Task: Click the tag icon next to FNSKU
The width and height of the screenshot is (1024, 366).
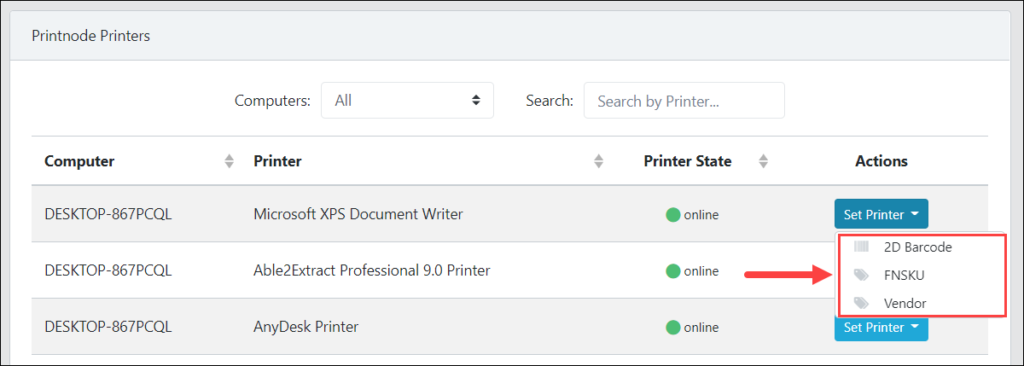Action: (x=862, y=275)
